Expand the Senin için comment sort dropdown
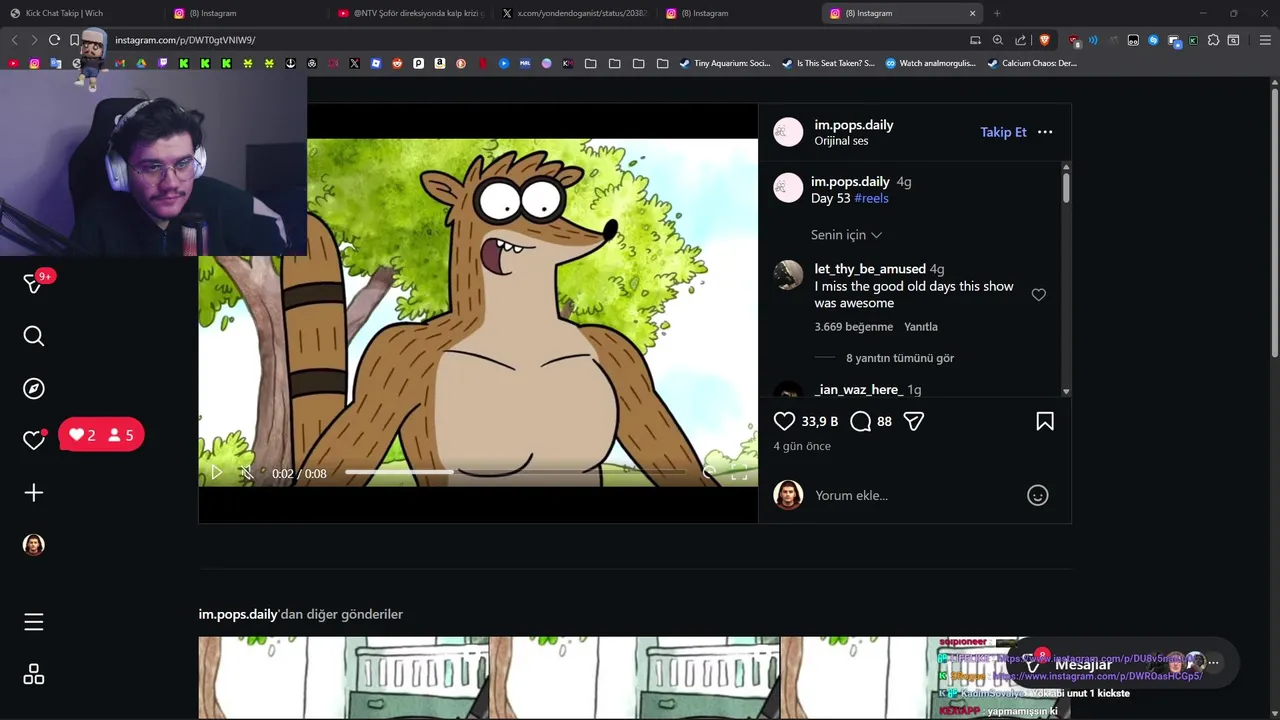Viewport: 1280px width, 720px height. point(846,235)
